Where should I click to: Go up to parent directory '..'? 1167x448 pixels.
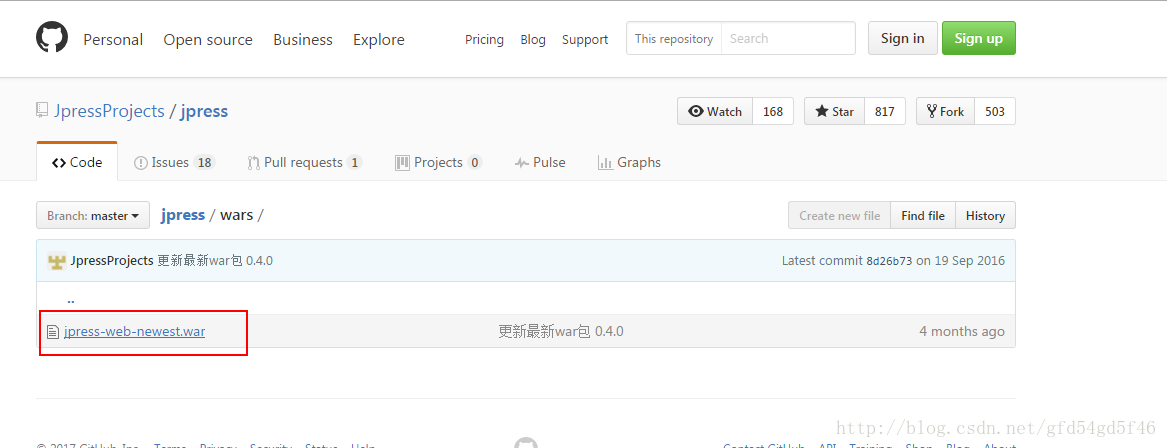(71, 300)
